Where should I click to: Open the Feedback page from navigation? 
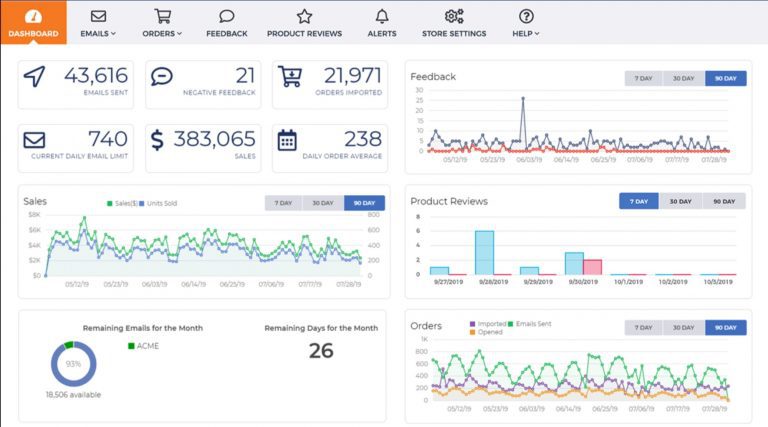point(227,23)
